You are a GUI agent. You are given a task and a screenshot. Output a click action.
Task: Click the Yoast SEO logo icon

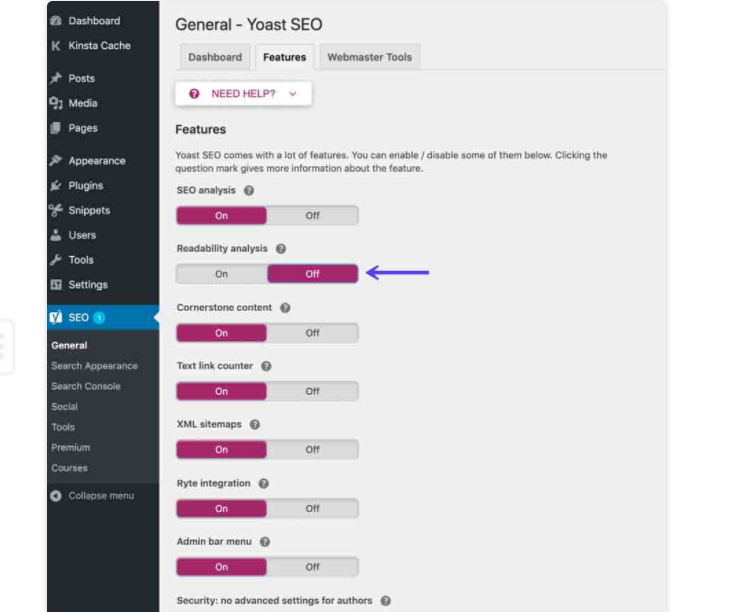56,317
